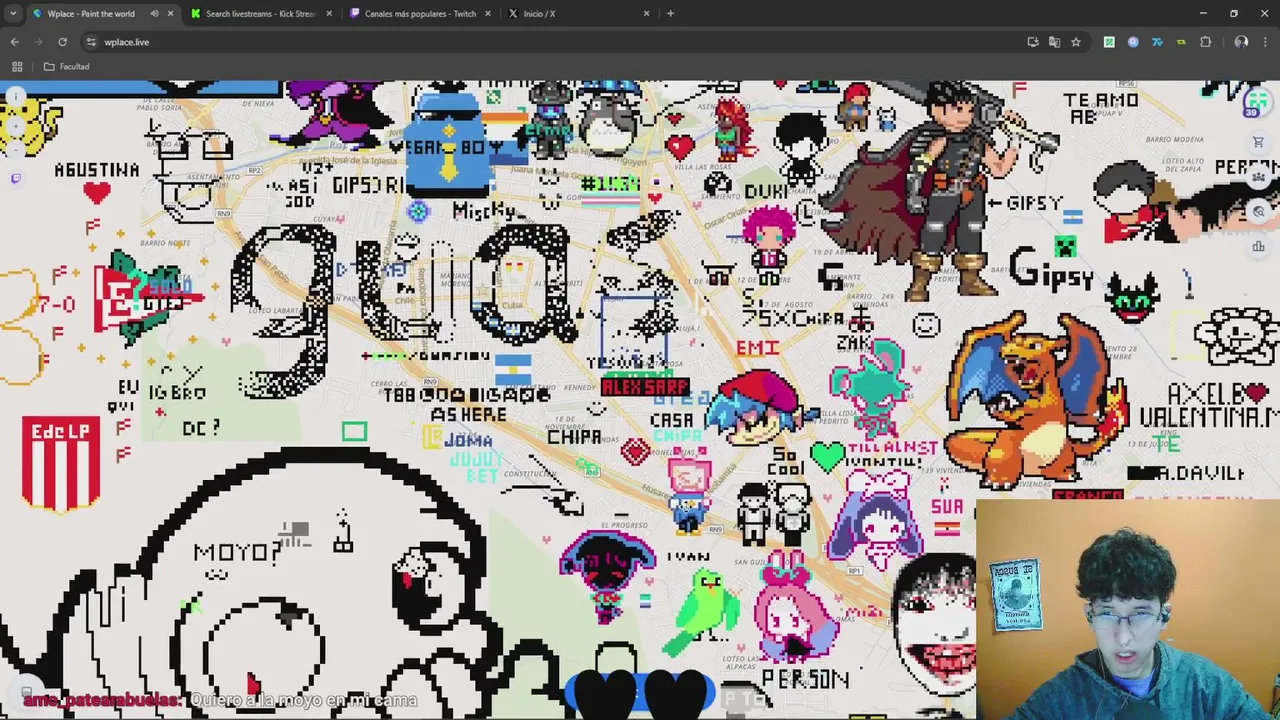The height and width of the screenshot is (720, 1280).
Task: Open the Wplace user avatar with 39 badge
Action: point(1257,102)
